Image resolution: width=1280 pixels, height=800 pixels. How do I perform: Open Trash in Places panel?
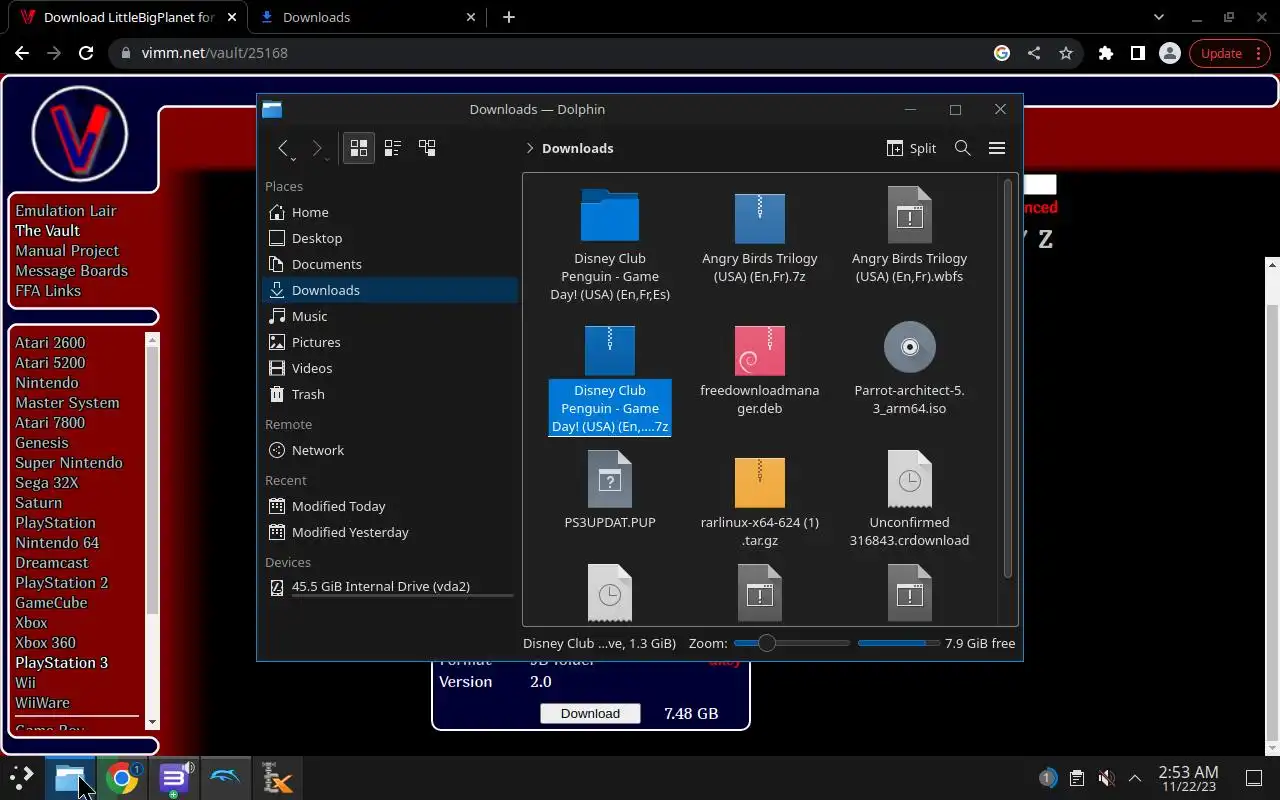point(390,394)
